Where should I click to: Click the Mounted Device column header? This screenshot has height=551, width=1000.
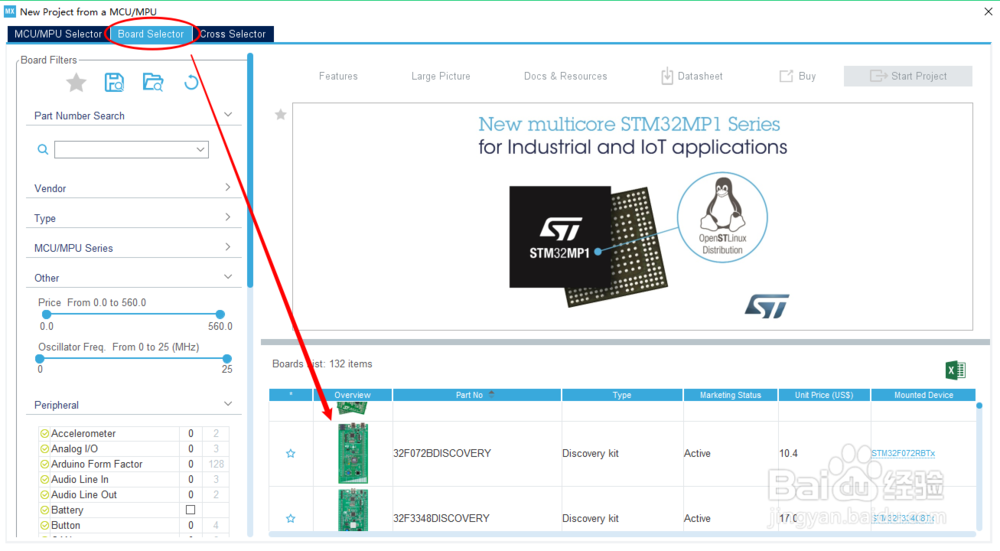923,395
